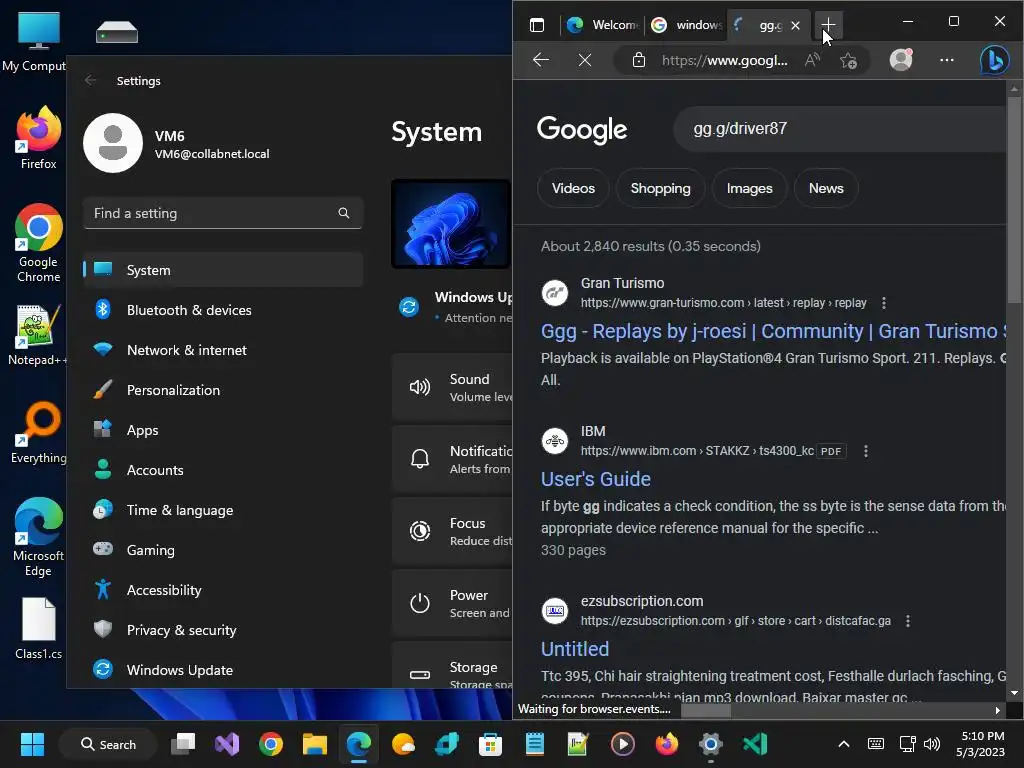Open Privacy & security settings
The width and height of the screenshot is (1024, 768).
(x=223, y=630)
